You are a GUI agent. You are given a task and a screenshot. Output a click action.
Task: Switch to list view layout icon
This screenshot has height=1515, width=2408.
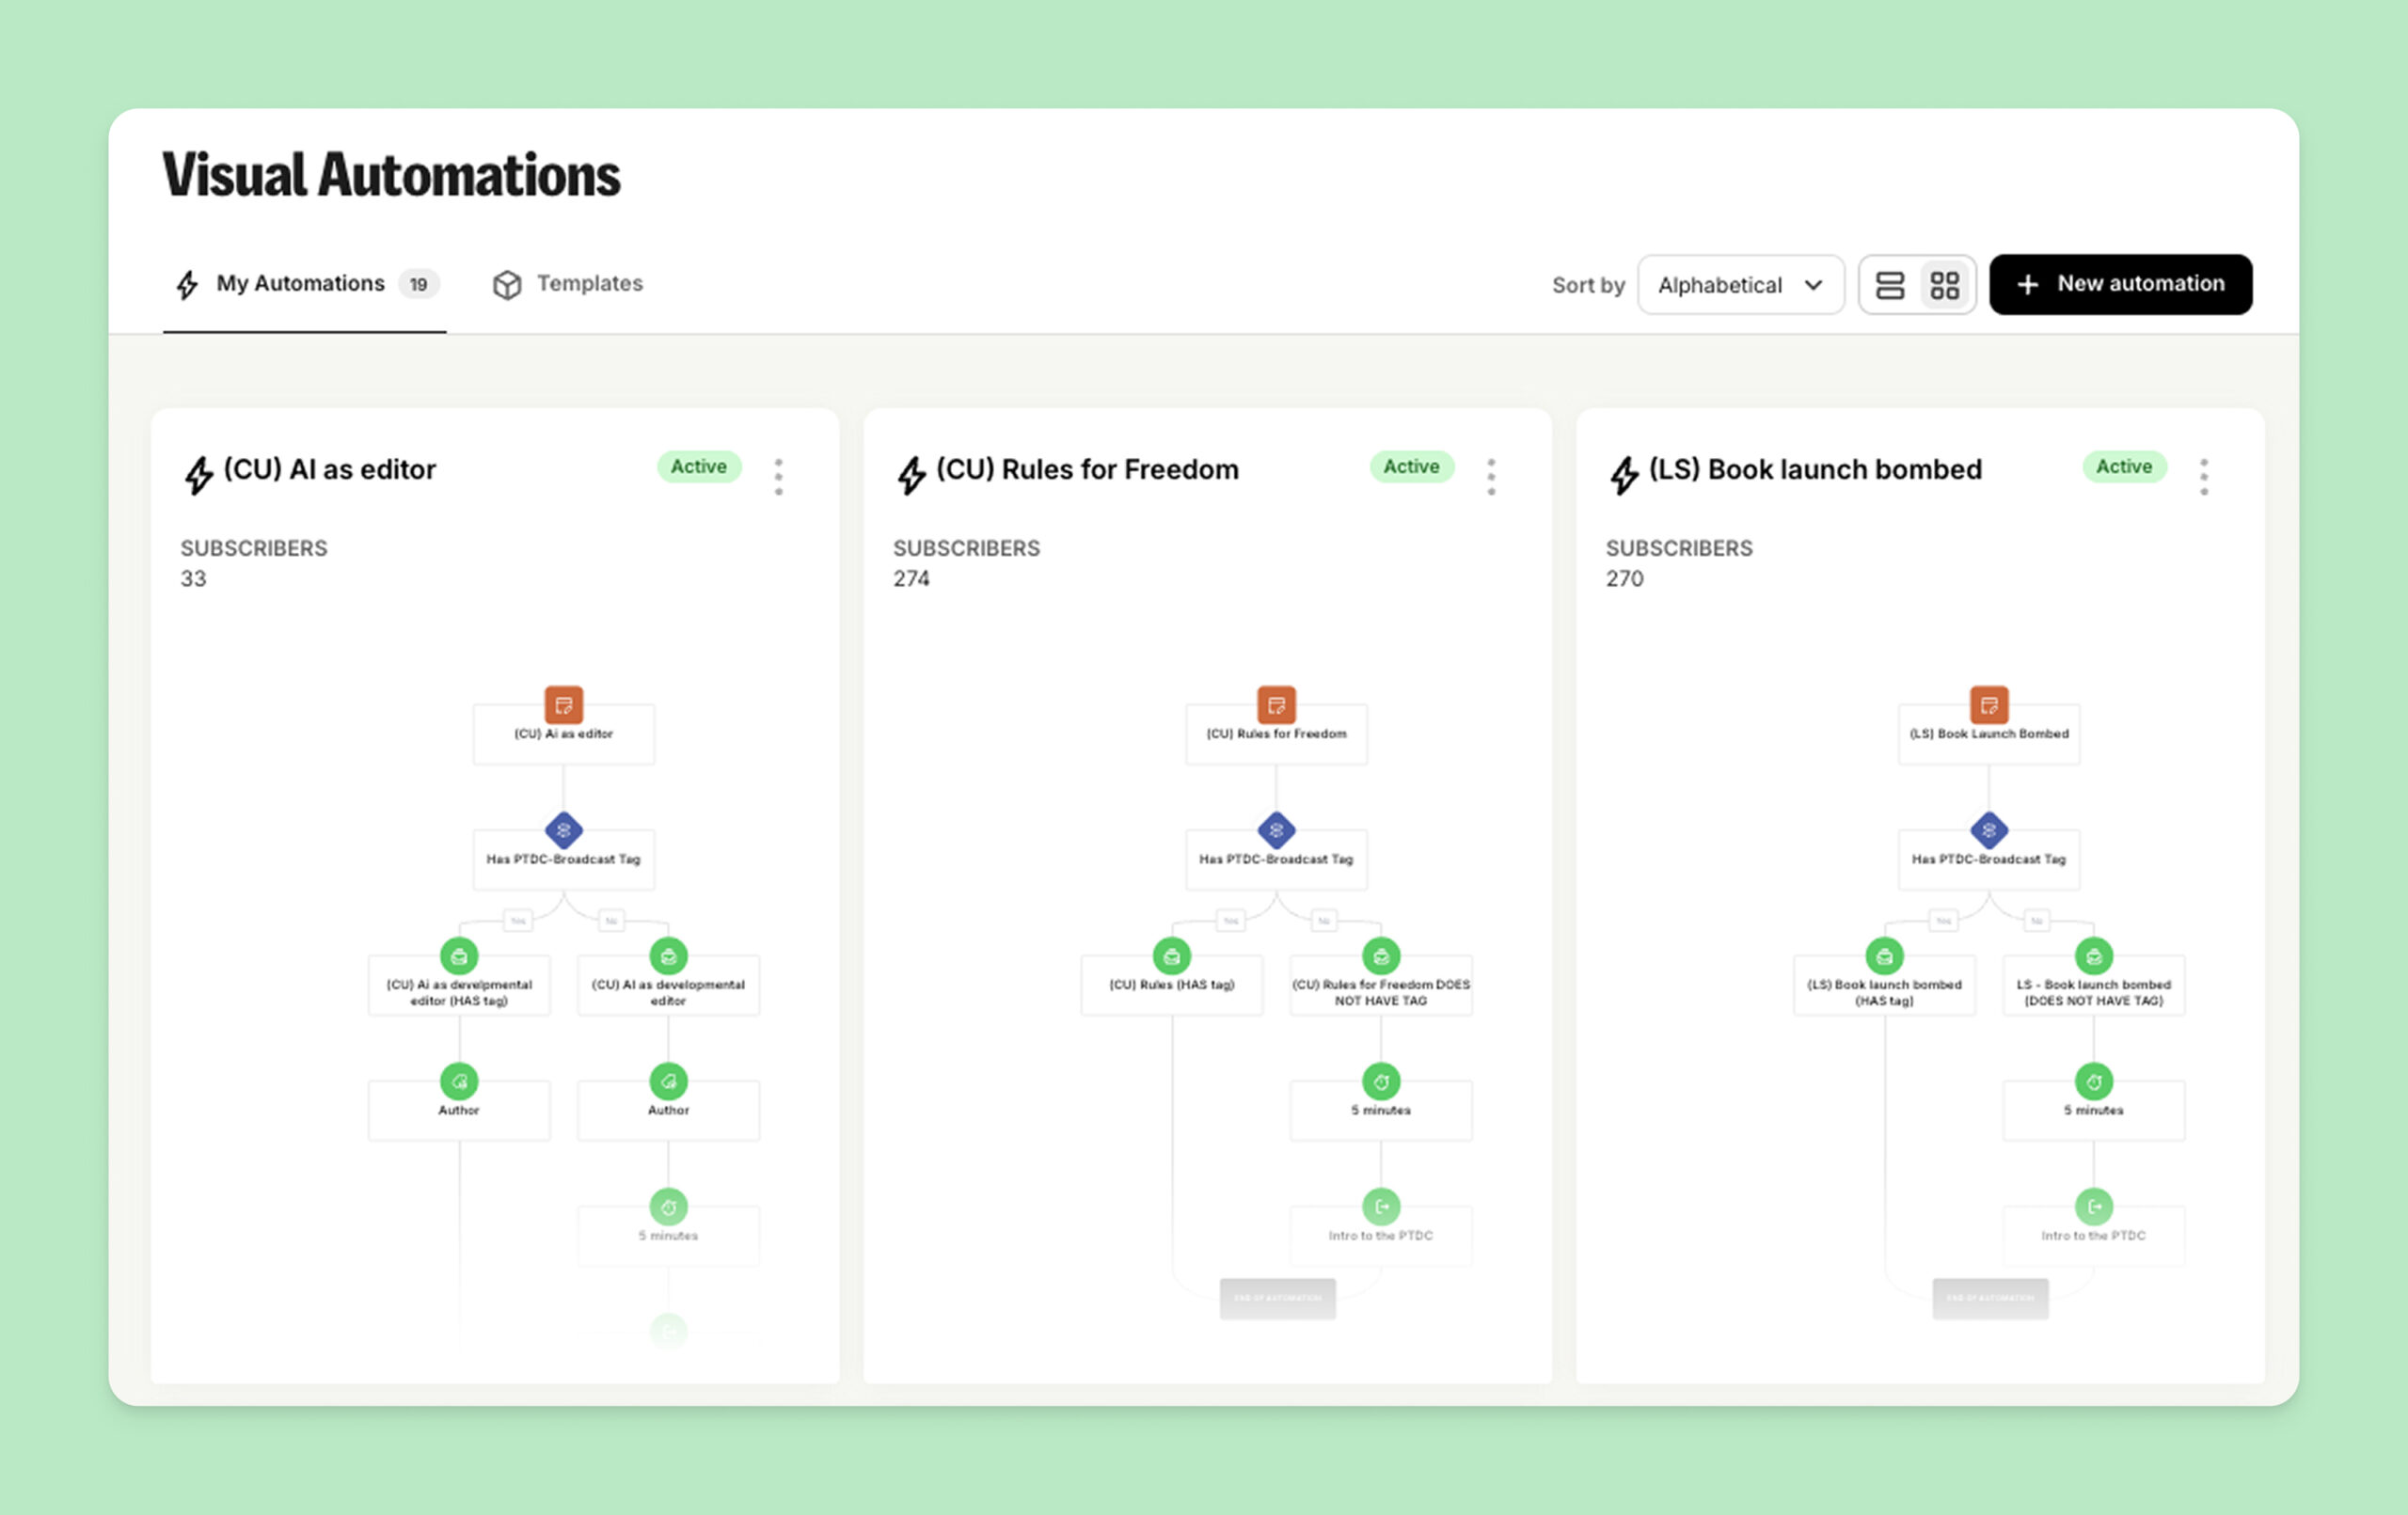click(1889, 285)
